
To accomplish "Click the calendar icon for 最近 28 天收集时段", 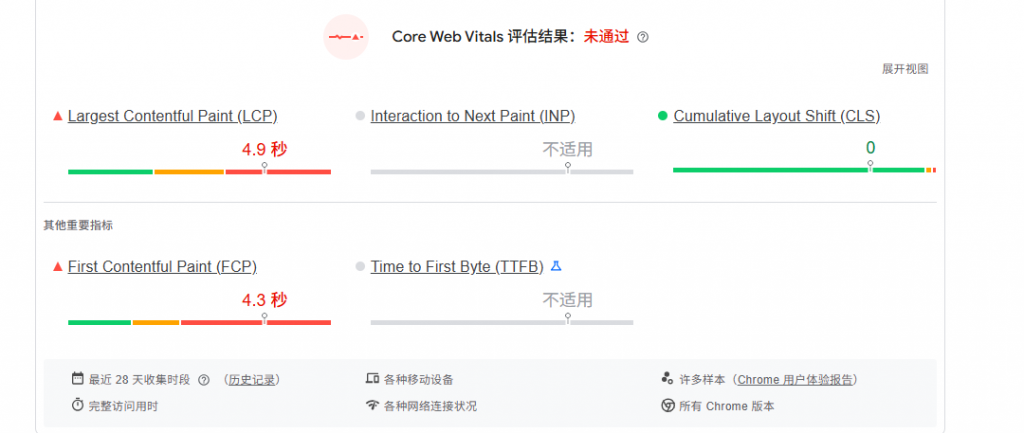I will coord(77,379).
